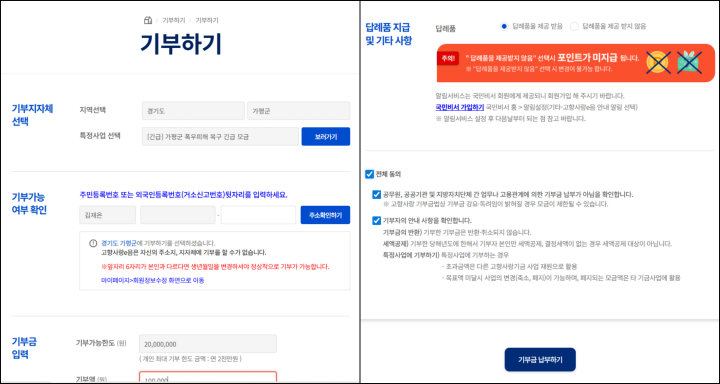Open second 기부하기 breadcrumb item
This screenshot has width=720, height=384.
tap(207, 20)
